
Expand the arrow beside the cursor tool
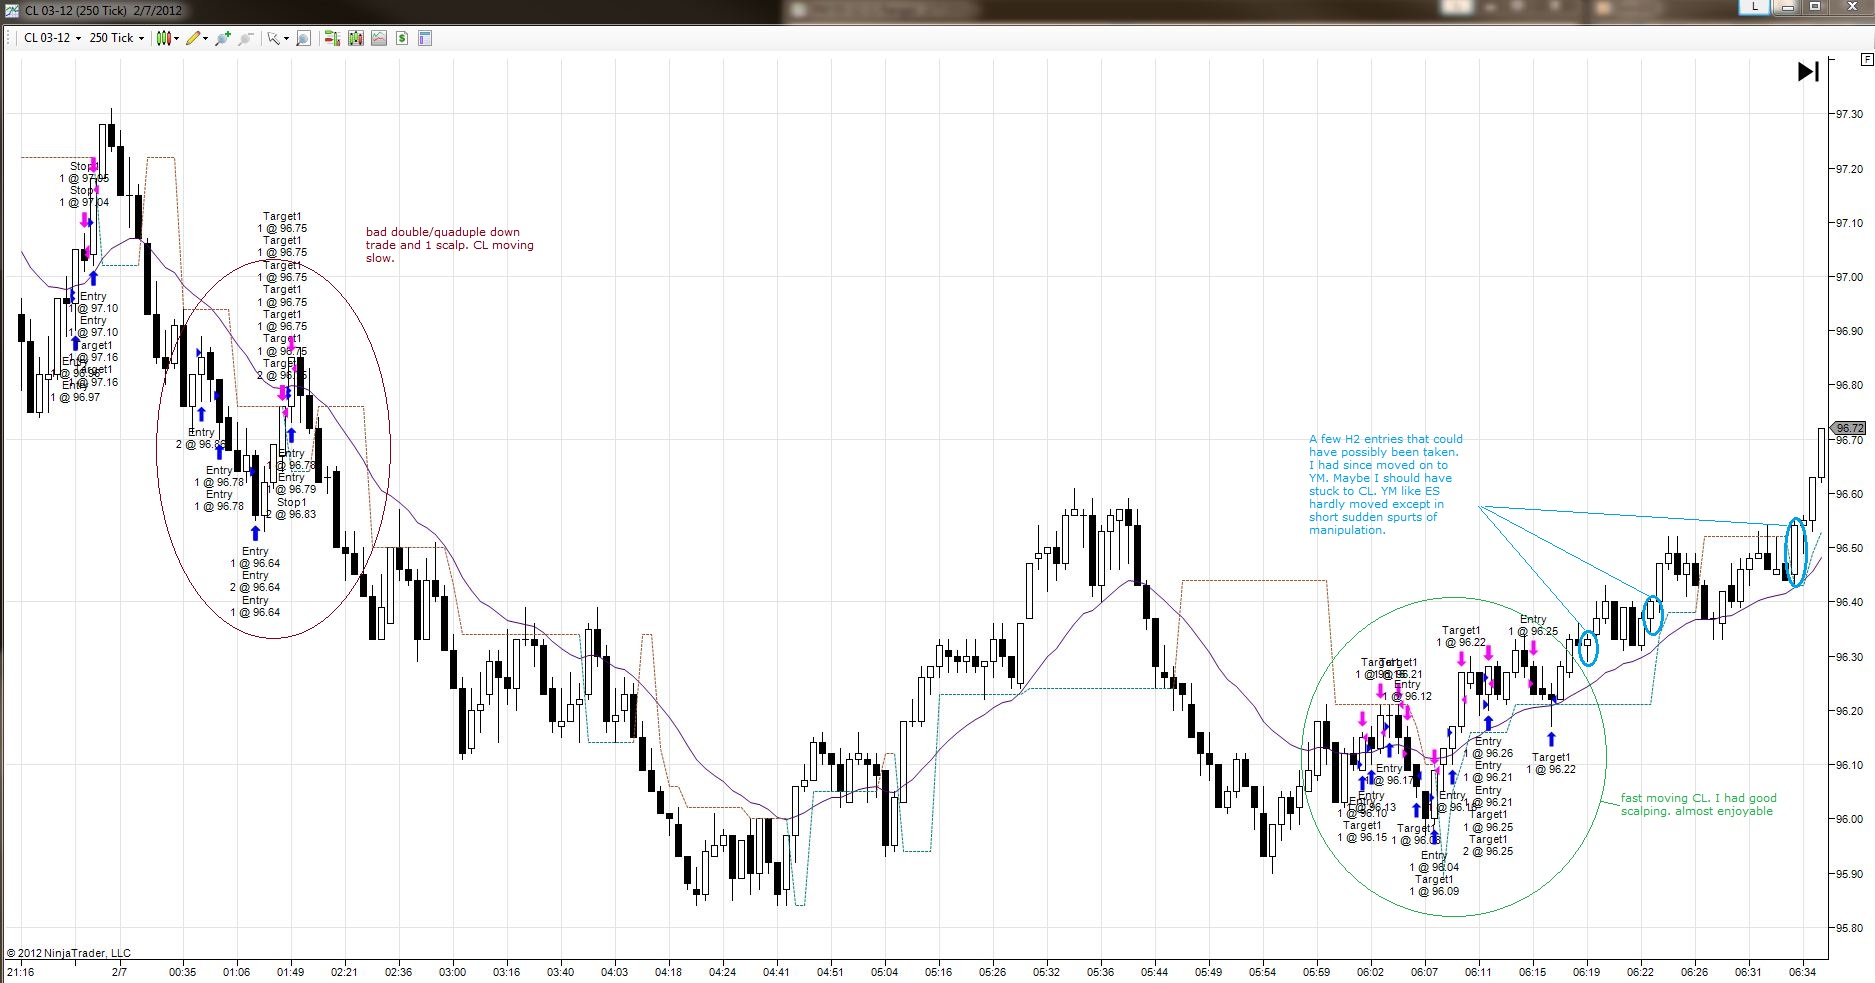click(x=286, y=39)
